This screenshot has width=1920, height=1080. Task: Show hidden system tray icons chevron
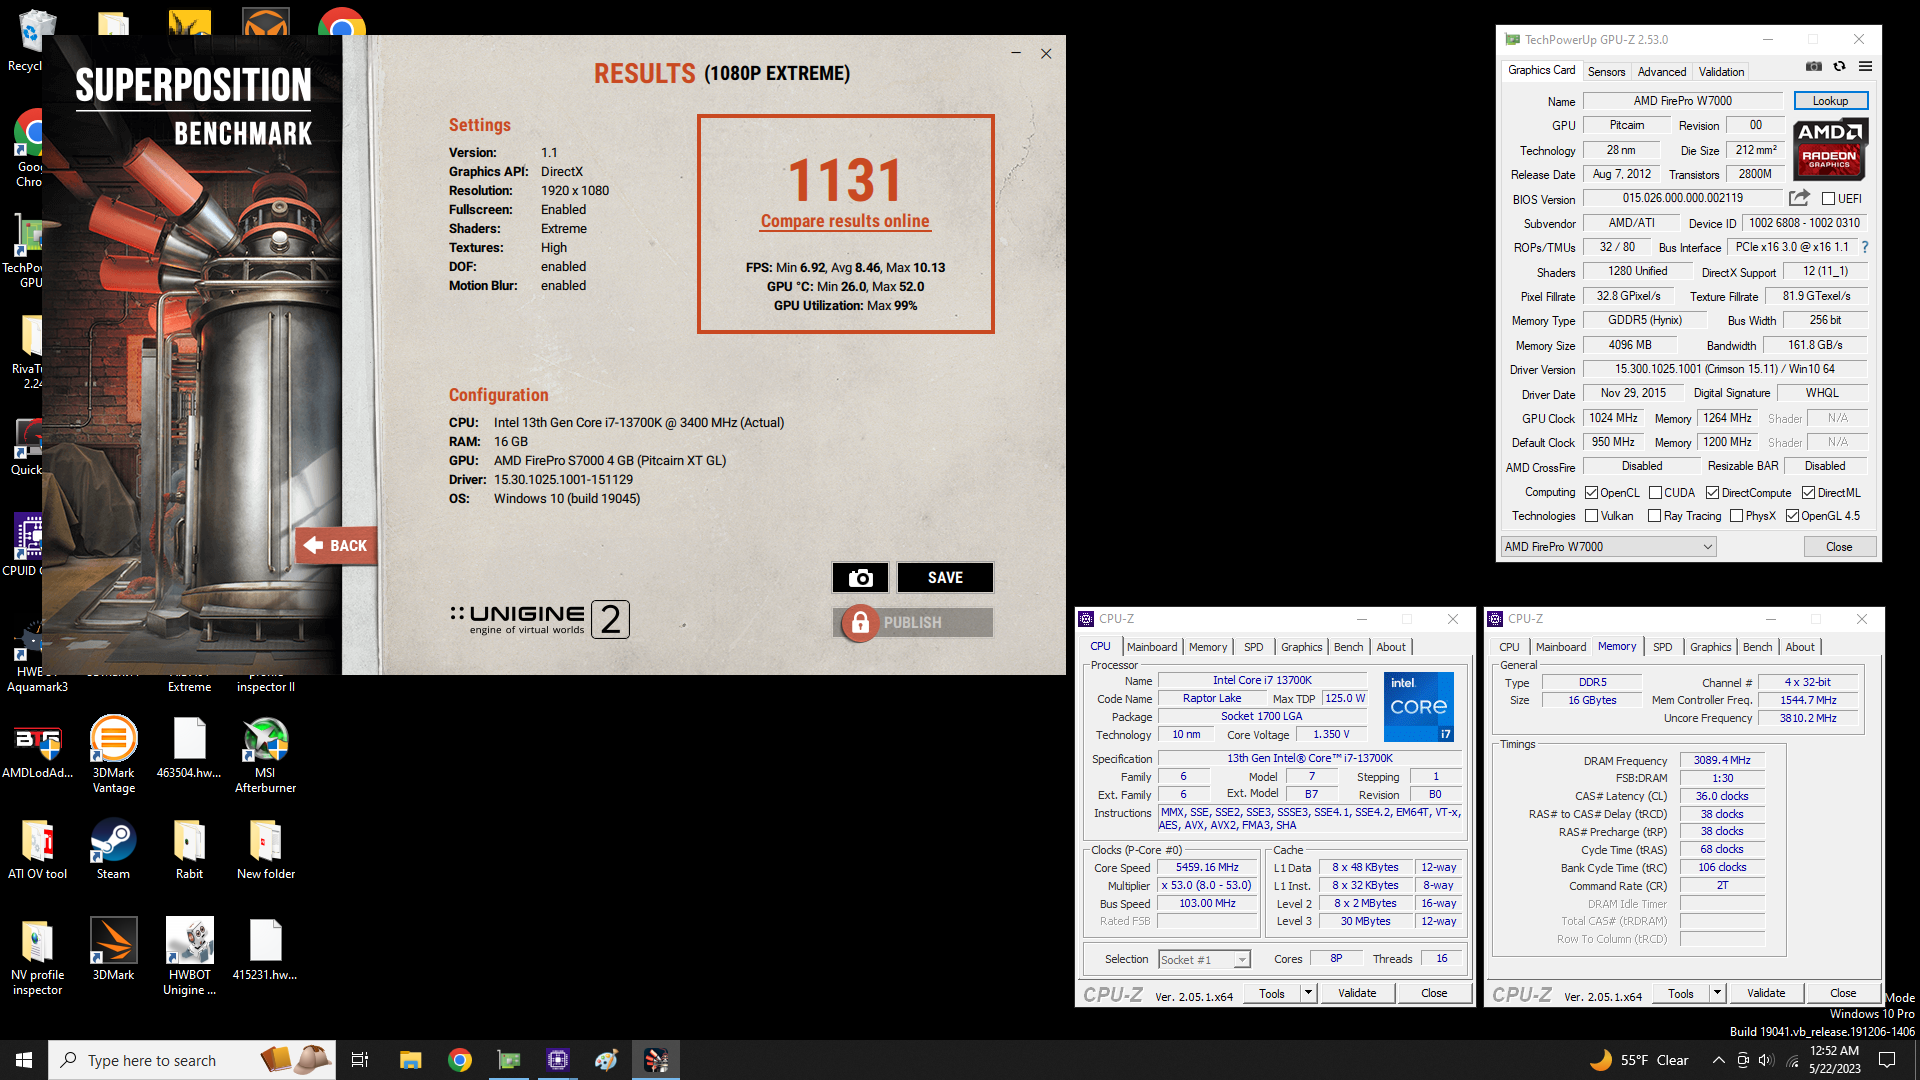(1718, 1060)
